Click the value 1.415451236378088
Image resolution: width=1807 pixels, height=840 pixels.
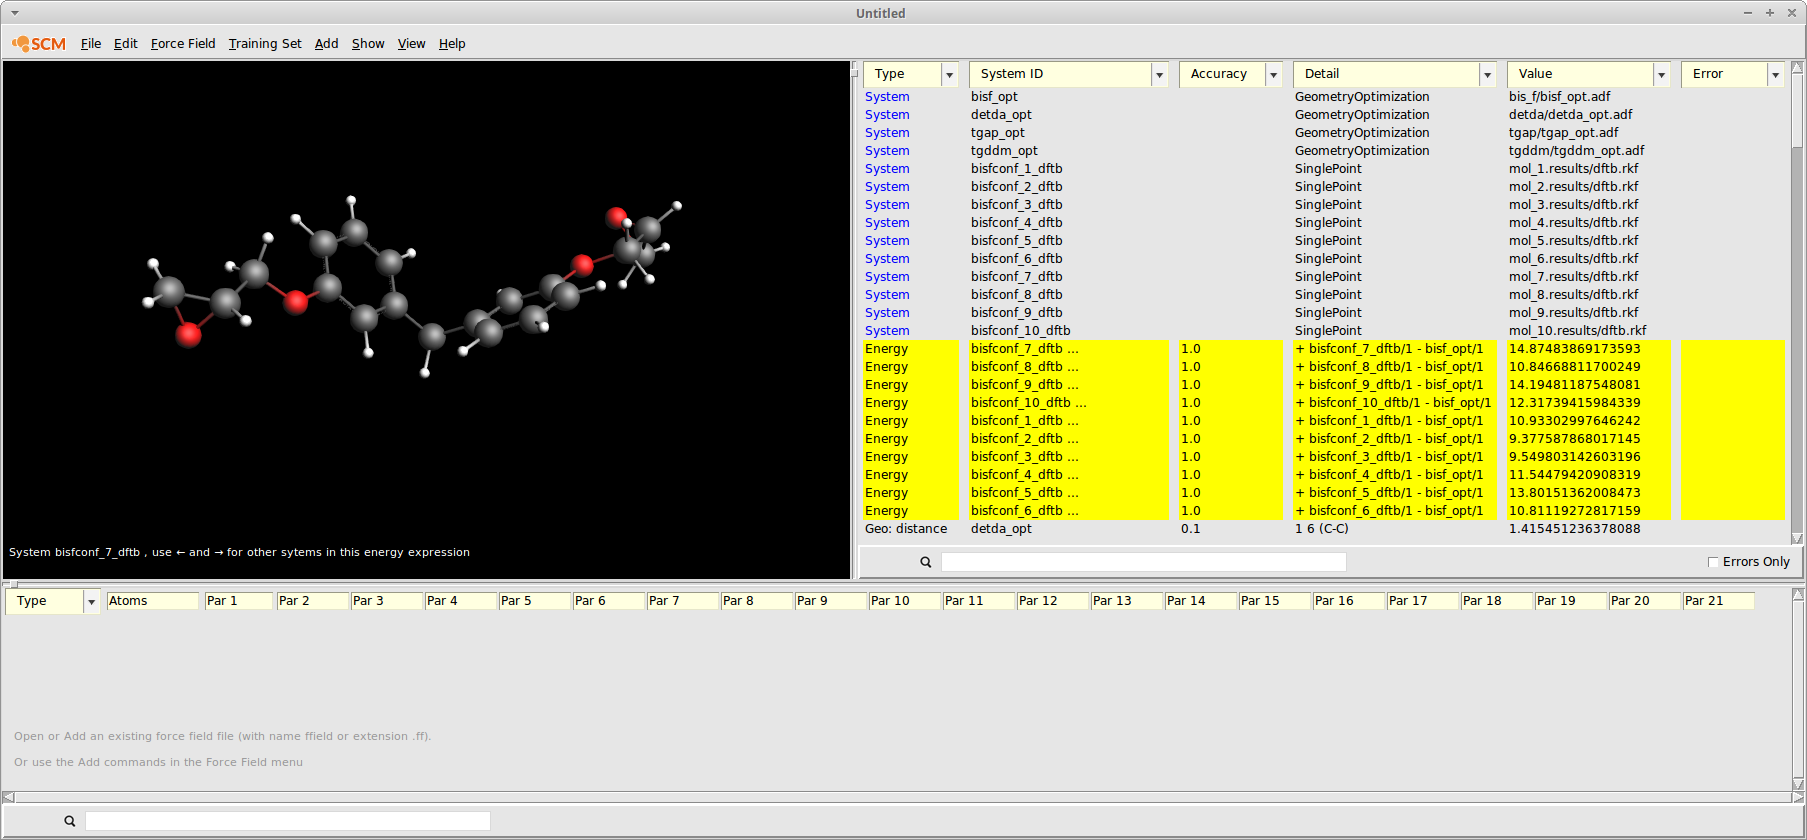pyautogui.click(x=1574, y=529)
